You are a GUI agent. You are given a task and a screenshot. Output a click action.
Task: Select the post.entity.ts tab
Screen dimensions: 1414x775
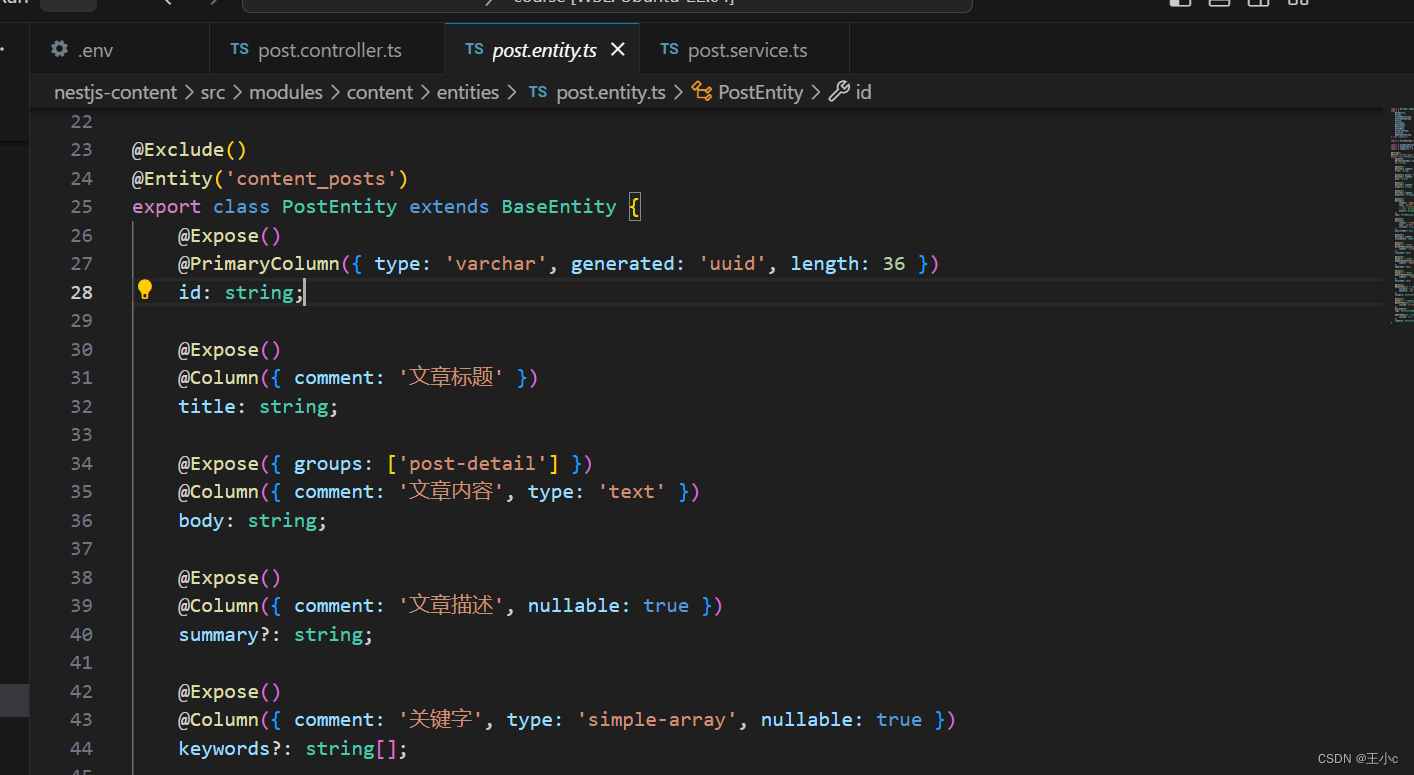[544, 49]
